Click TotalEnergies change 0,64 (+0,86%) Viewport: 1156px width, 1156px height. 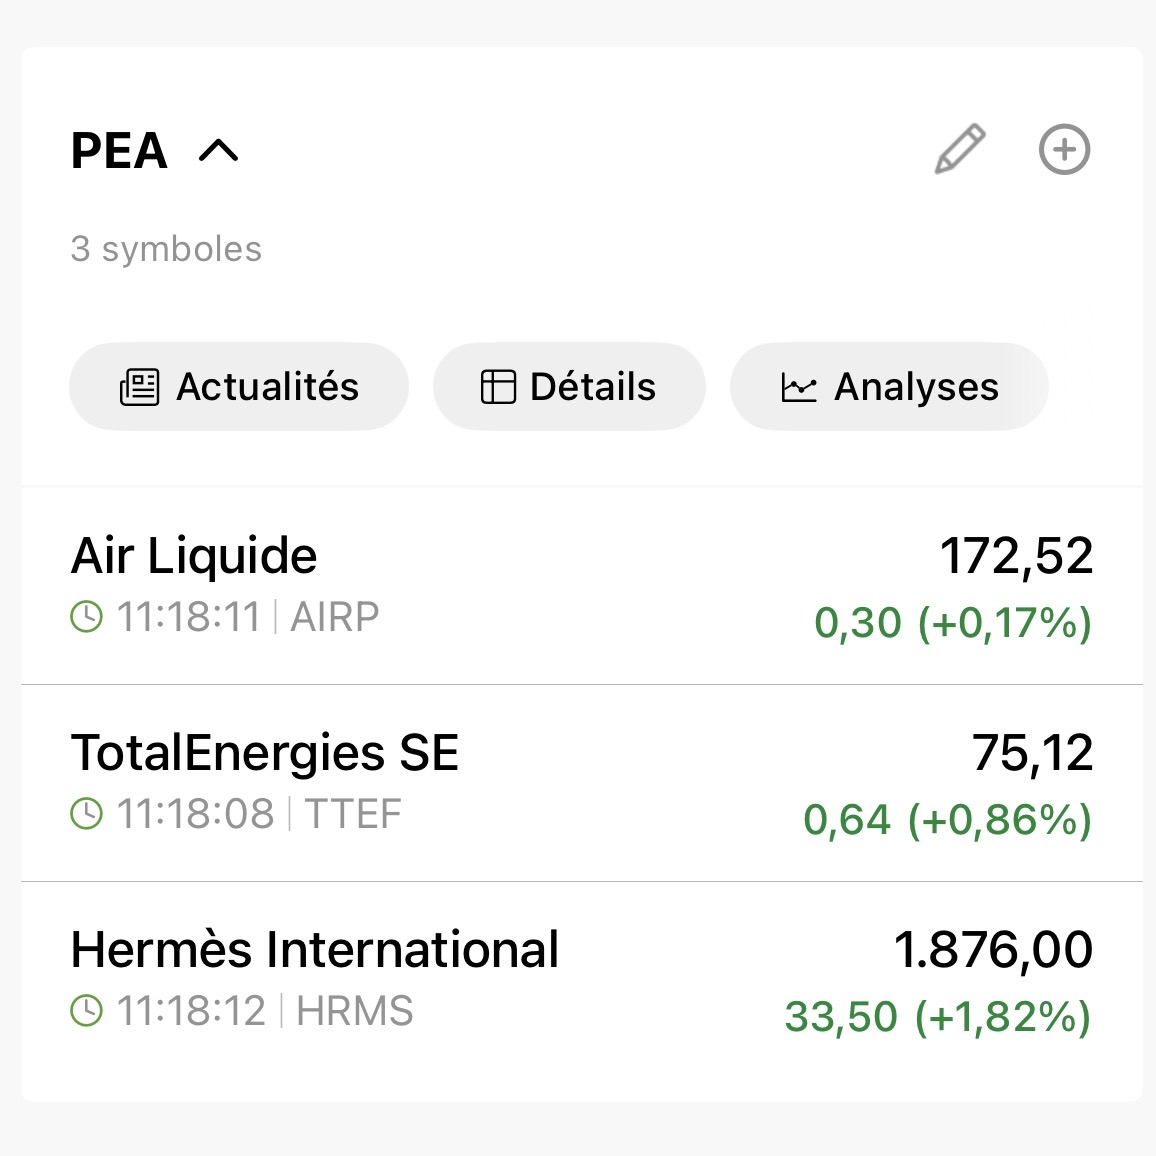(947, 820)
